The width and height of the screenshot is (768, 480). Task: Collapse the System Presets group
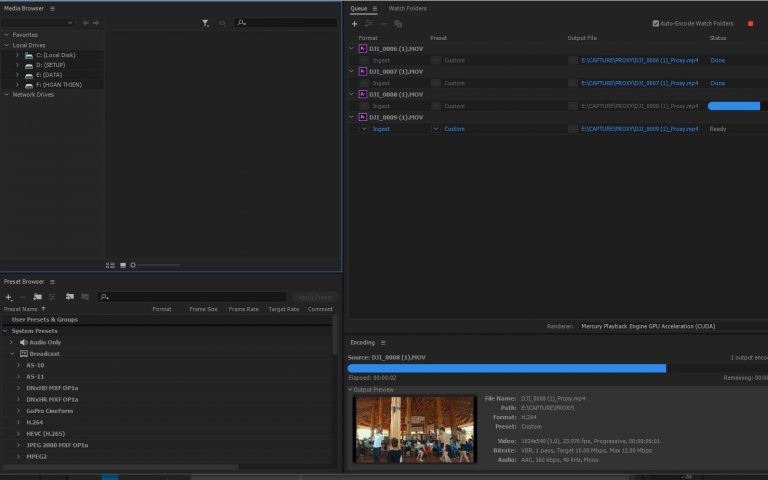point(5,331)
